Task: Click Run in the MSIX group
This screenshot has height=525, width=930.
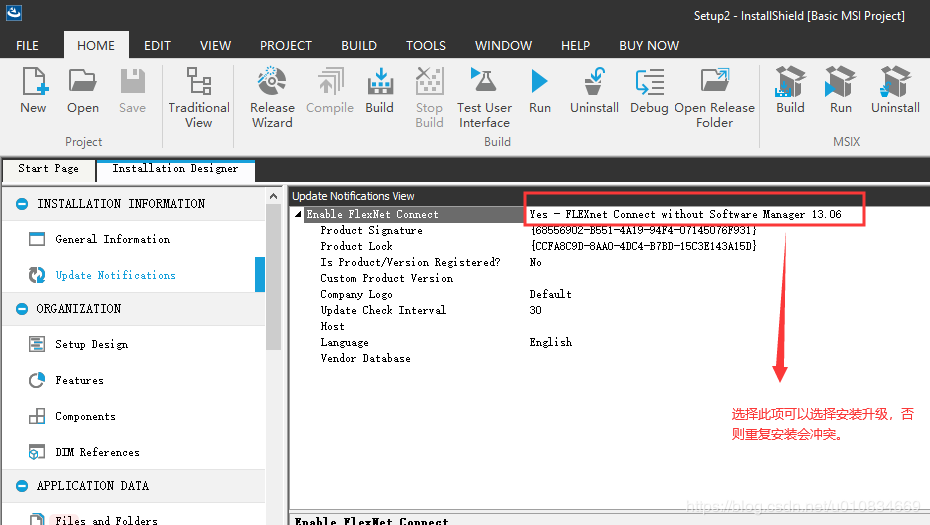Action: pos(840,90)
